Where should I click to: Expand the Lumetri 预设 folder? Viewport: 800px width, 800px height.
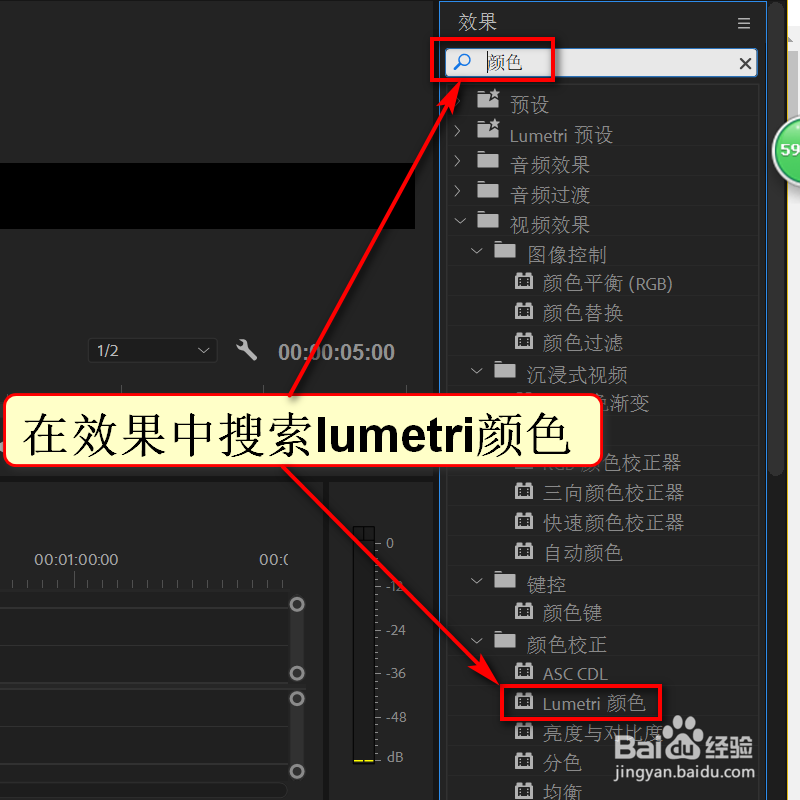coord(458,131)
